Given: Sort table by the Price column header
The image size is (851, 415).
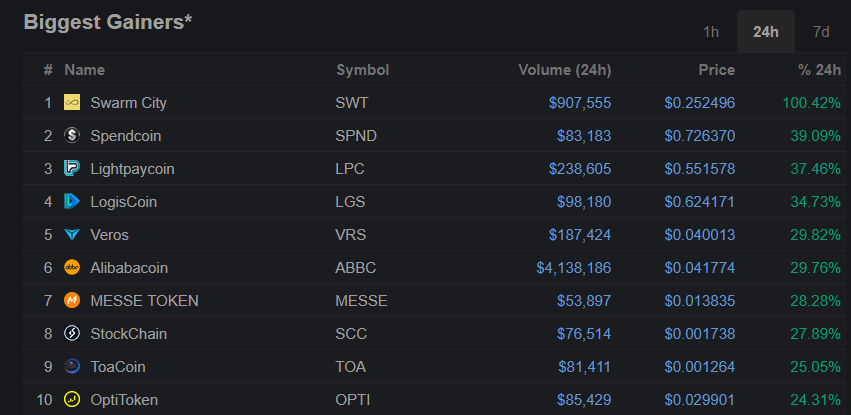Looking at the screenshot, I should [716, 70].
